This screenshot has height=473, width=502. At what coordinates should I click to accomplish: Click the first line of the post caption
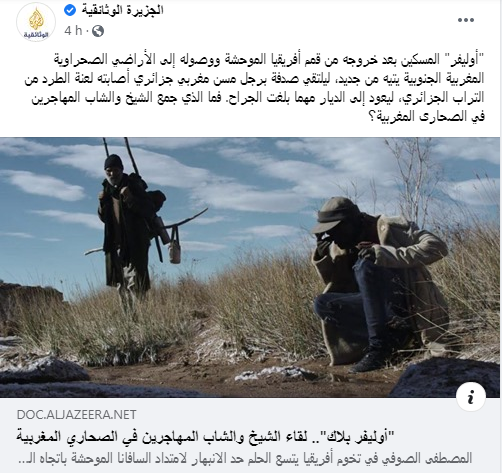point(269,60)
